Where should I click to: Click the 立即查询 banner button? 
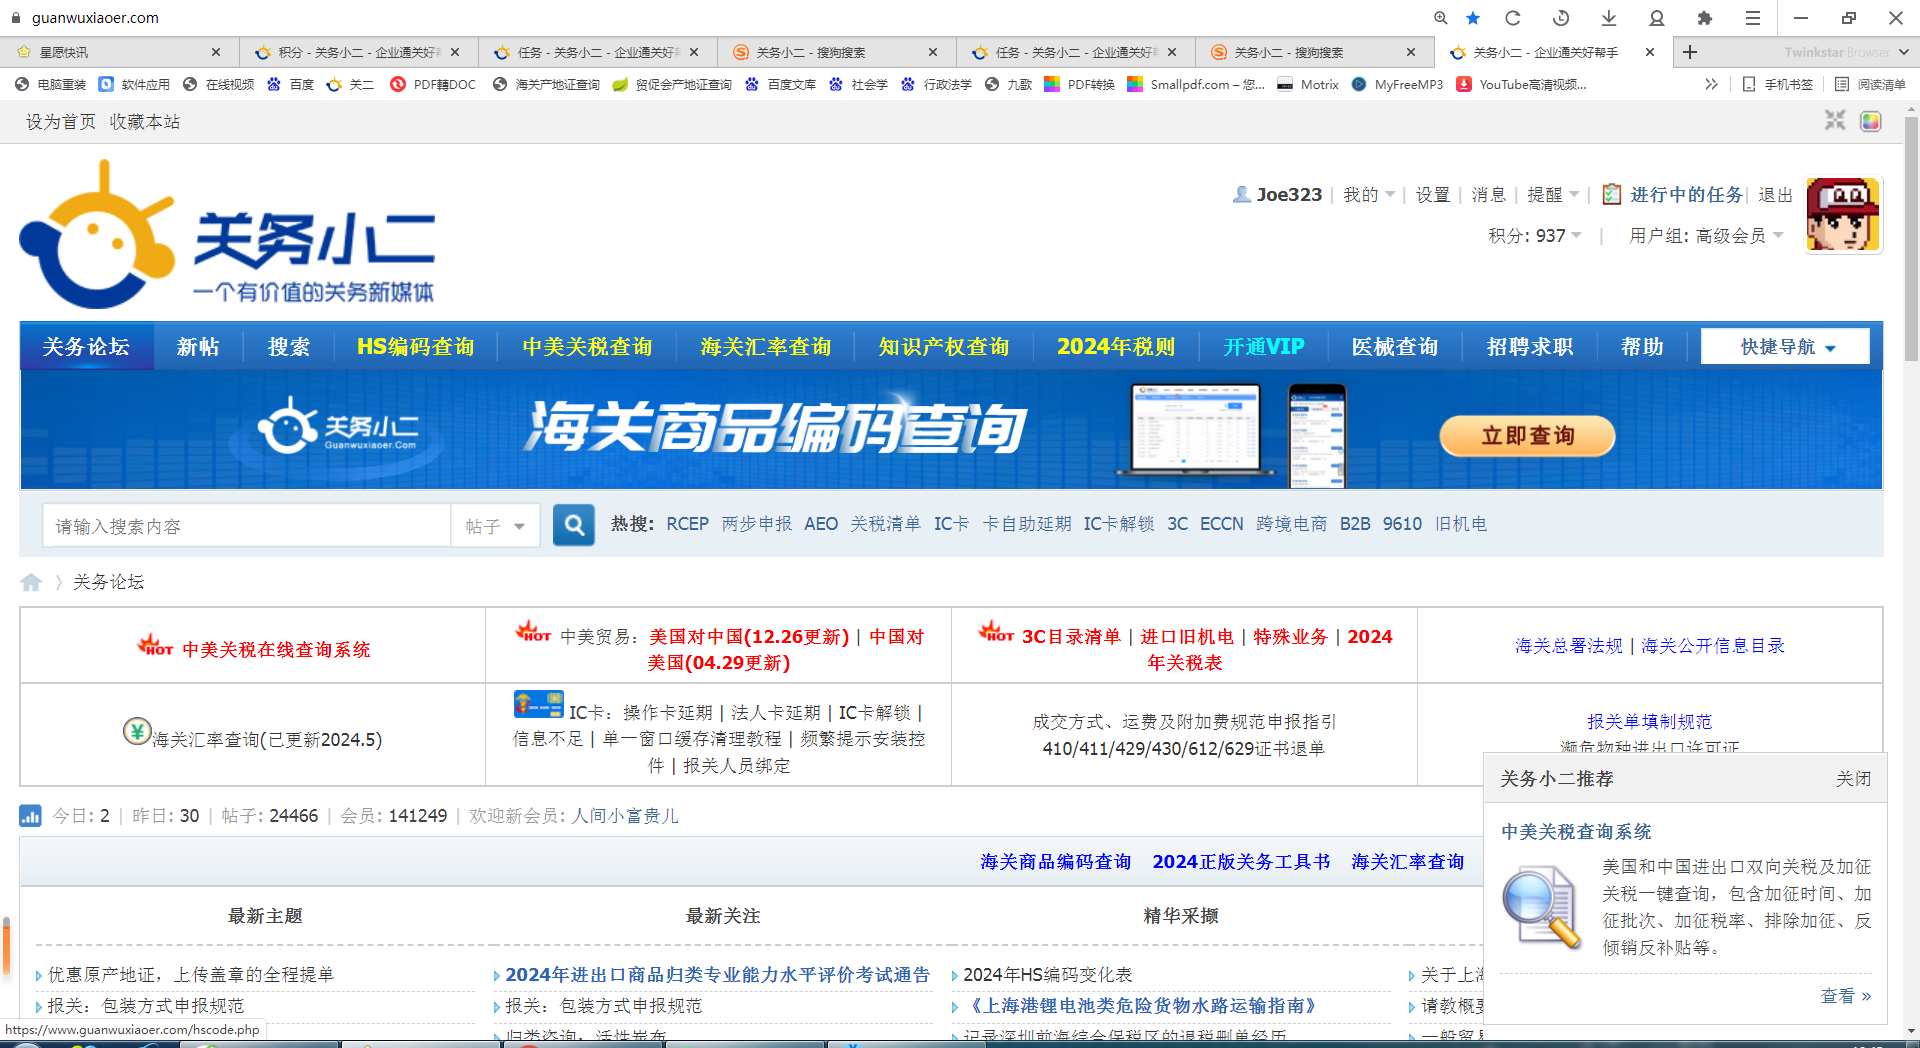[1527, 436]
